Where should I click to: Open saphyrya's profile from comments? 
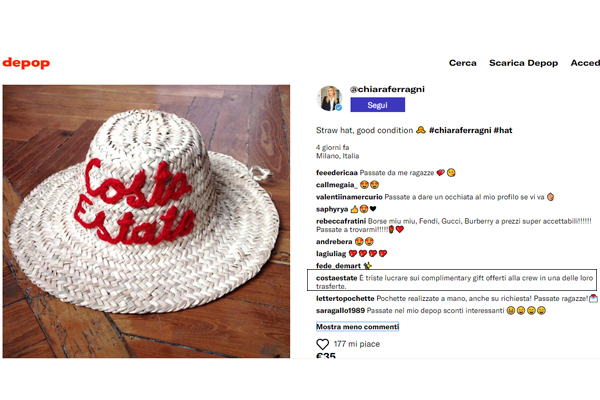[332, 209]
